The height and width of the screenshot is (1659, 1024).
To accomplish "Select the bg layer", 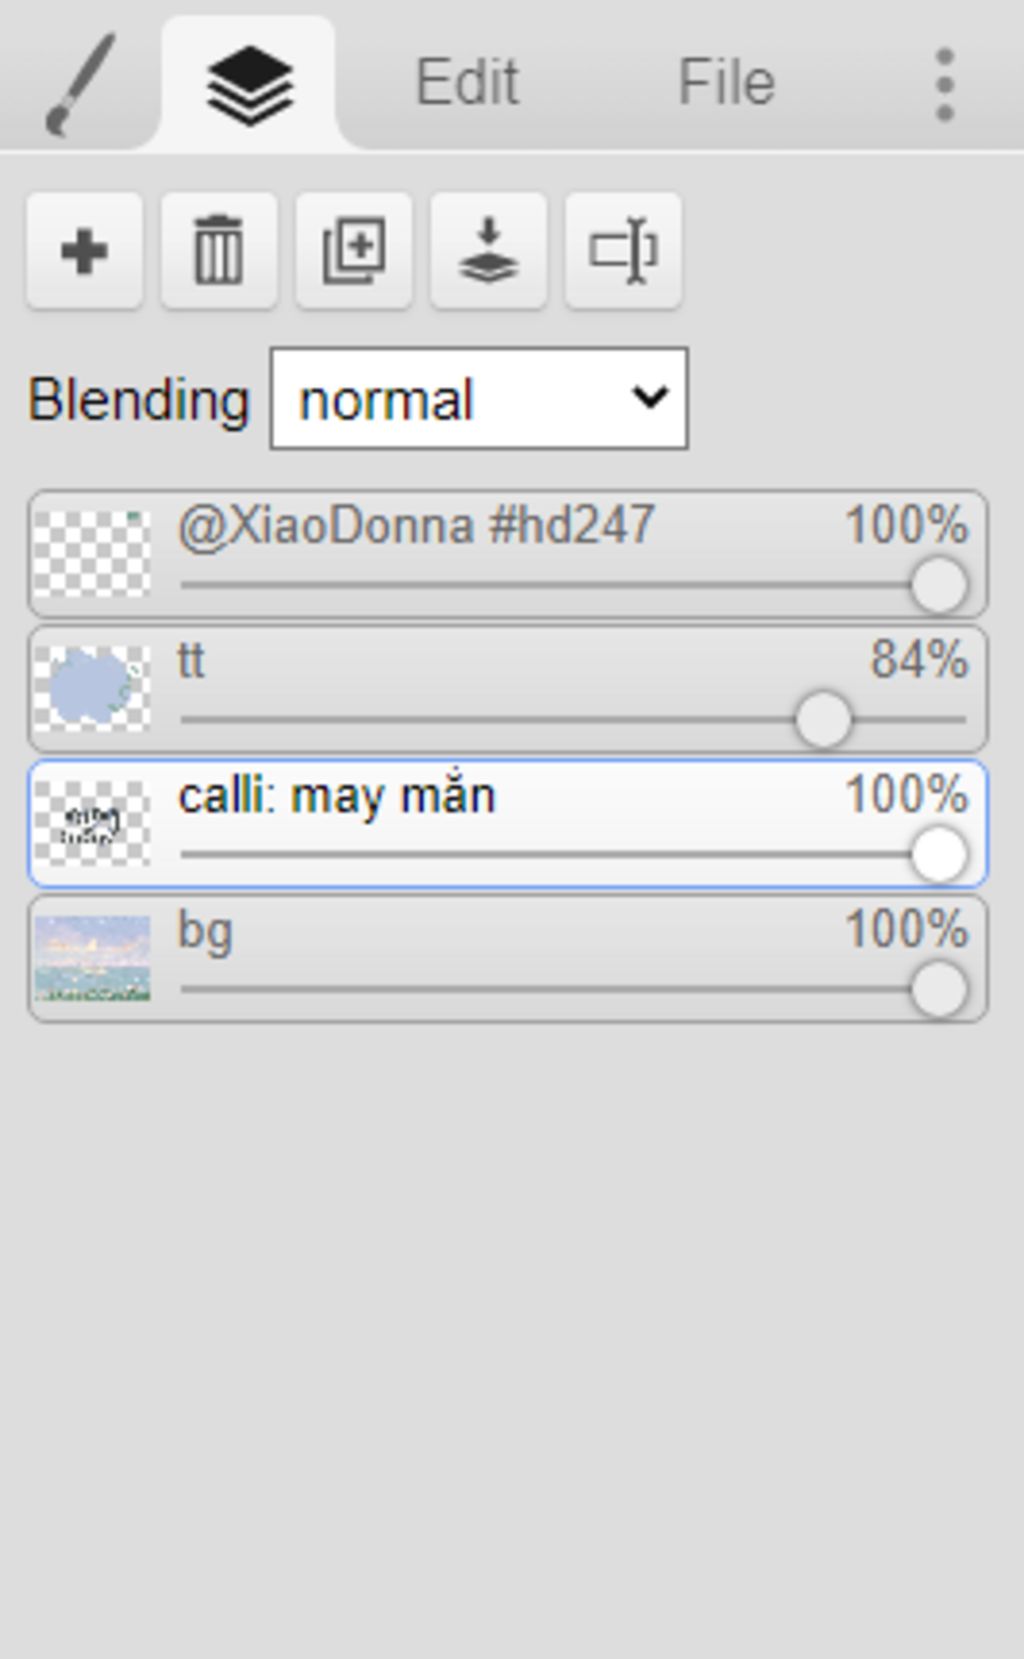I will [x=508, y=959].
